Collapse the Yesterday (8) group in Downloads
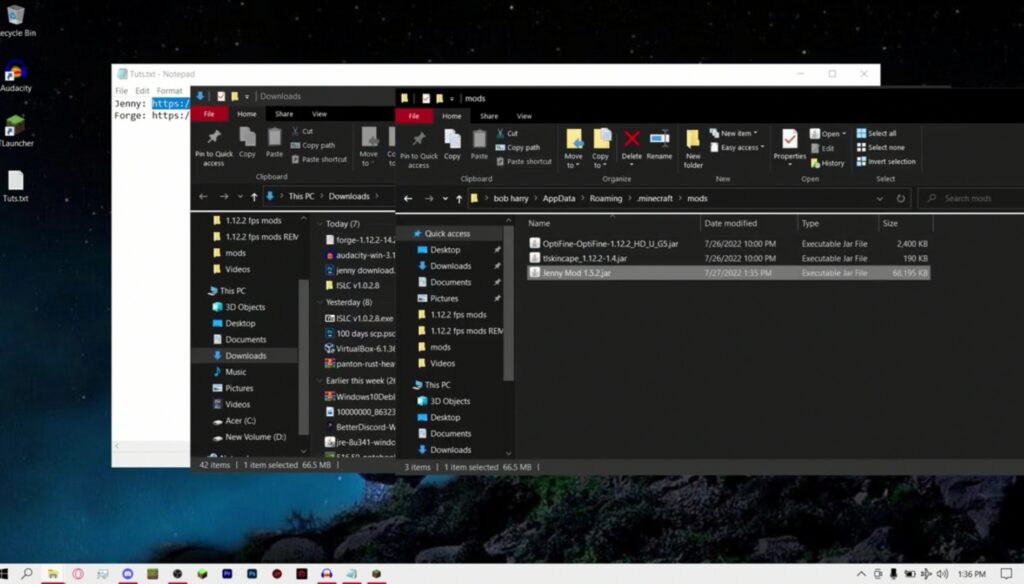This screenshot has width=1024, height=584. click(319, 302)
